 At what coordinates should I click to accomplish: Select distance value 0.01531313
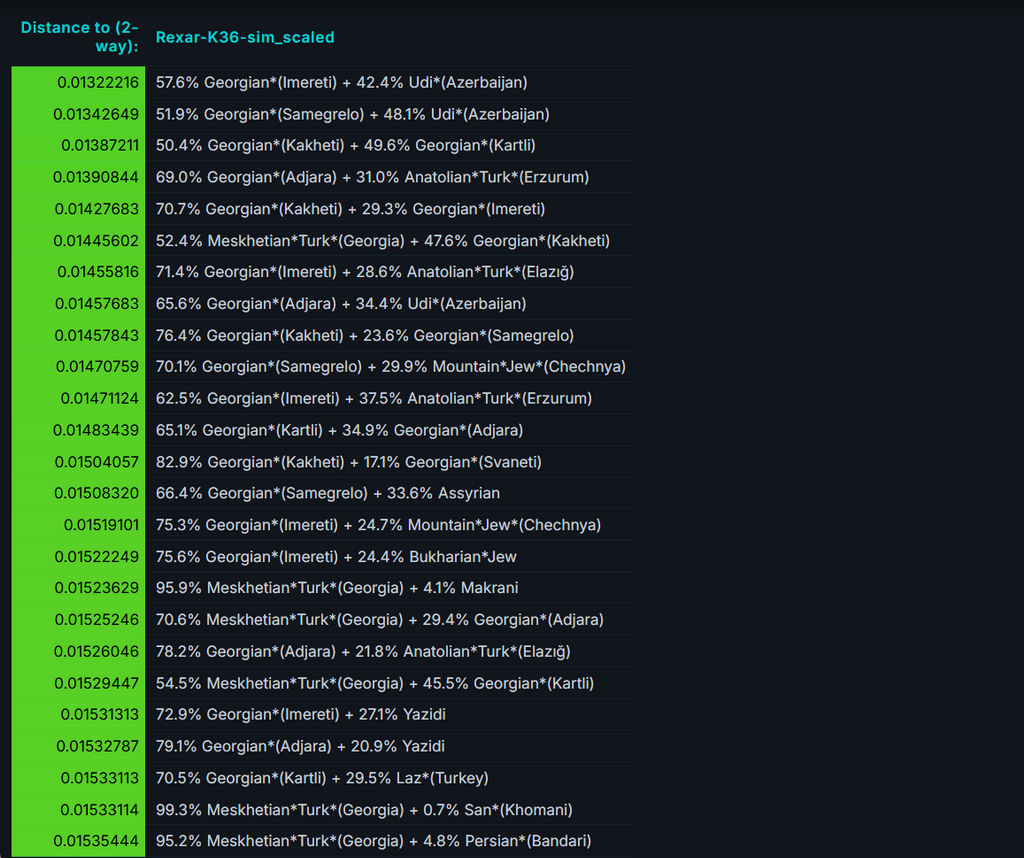point(99,715)
